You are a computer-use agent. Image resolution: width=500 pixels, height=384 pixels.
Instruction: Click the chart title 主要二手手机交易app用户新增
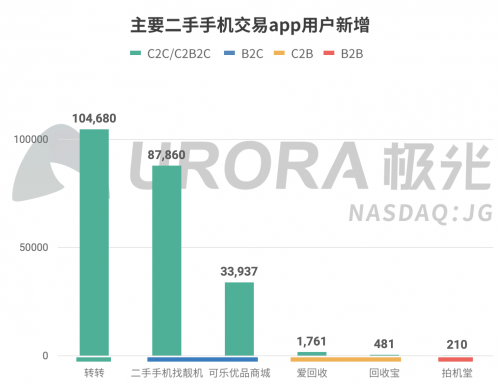[250, 25]
